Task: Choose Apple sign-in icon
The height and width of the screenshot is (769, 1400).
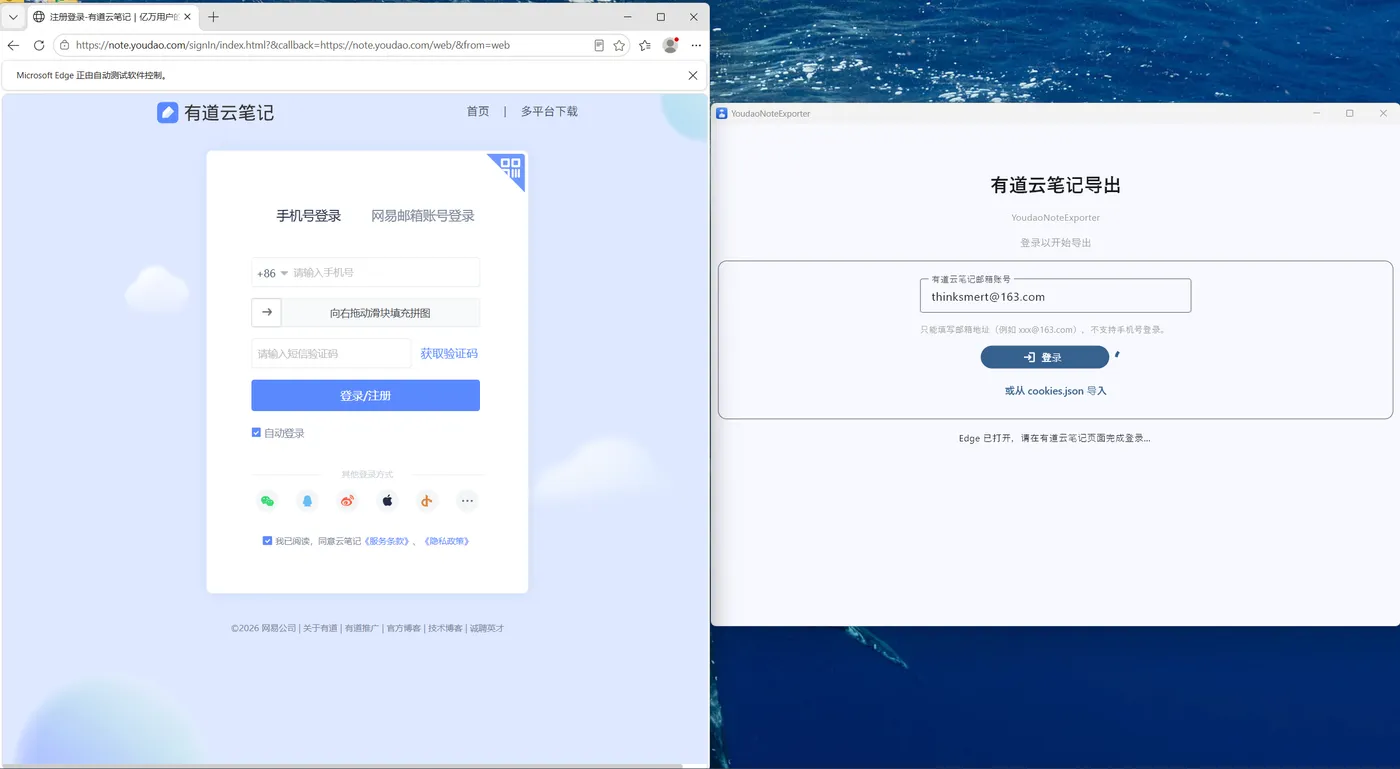Action: 387,501
